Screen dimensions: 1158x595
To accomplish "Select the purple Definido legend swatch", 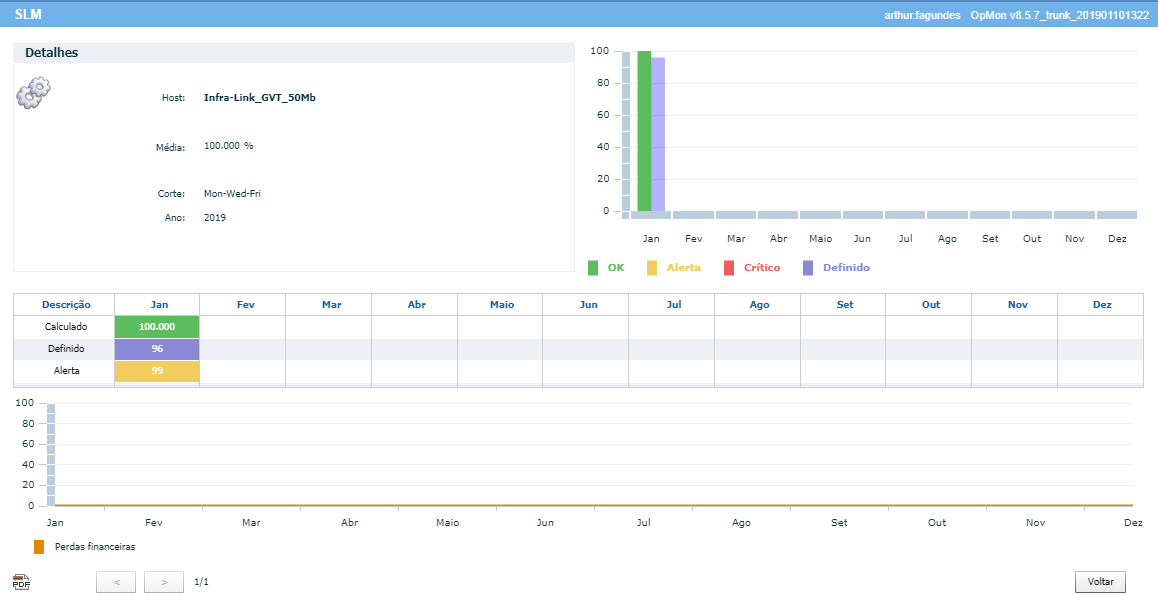I will (808, 267).
